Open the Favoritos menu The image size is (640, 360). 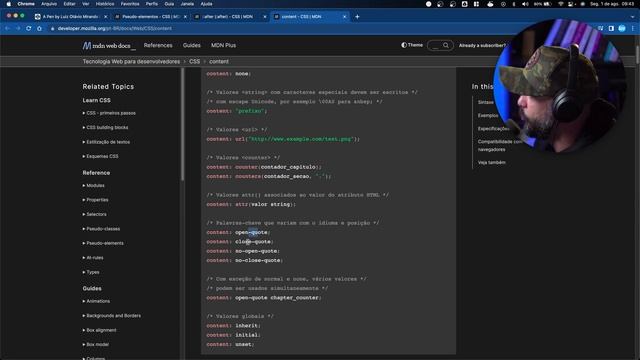pos(130,4)
